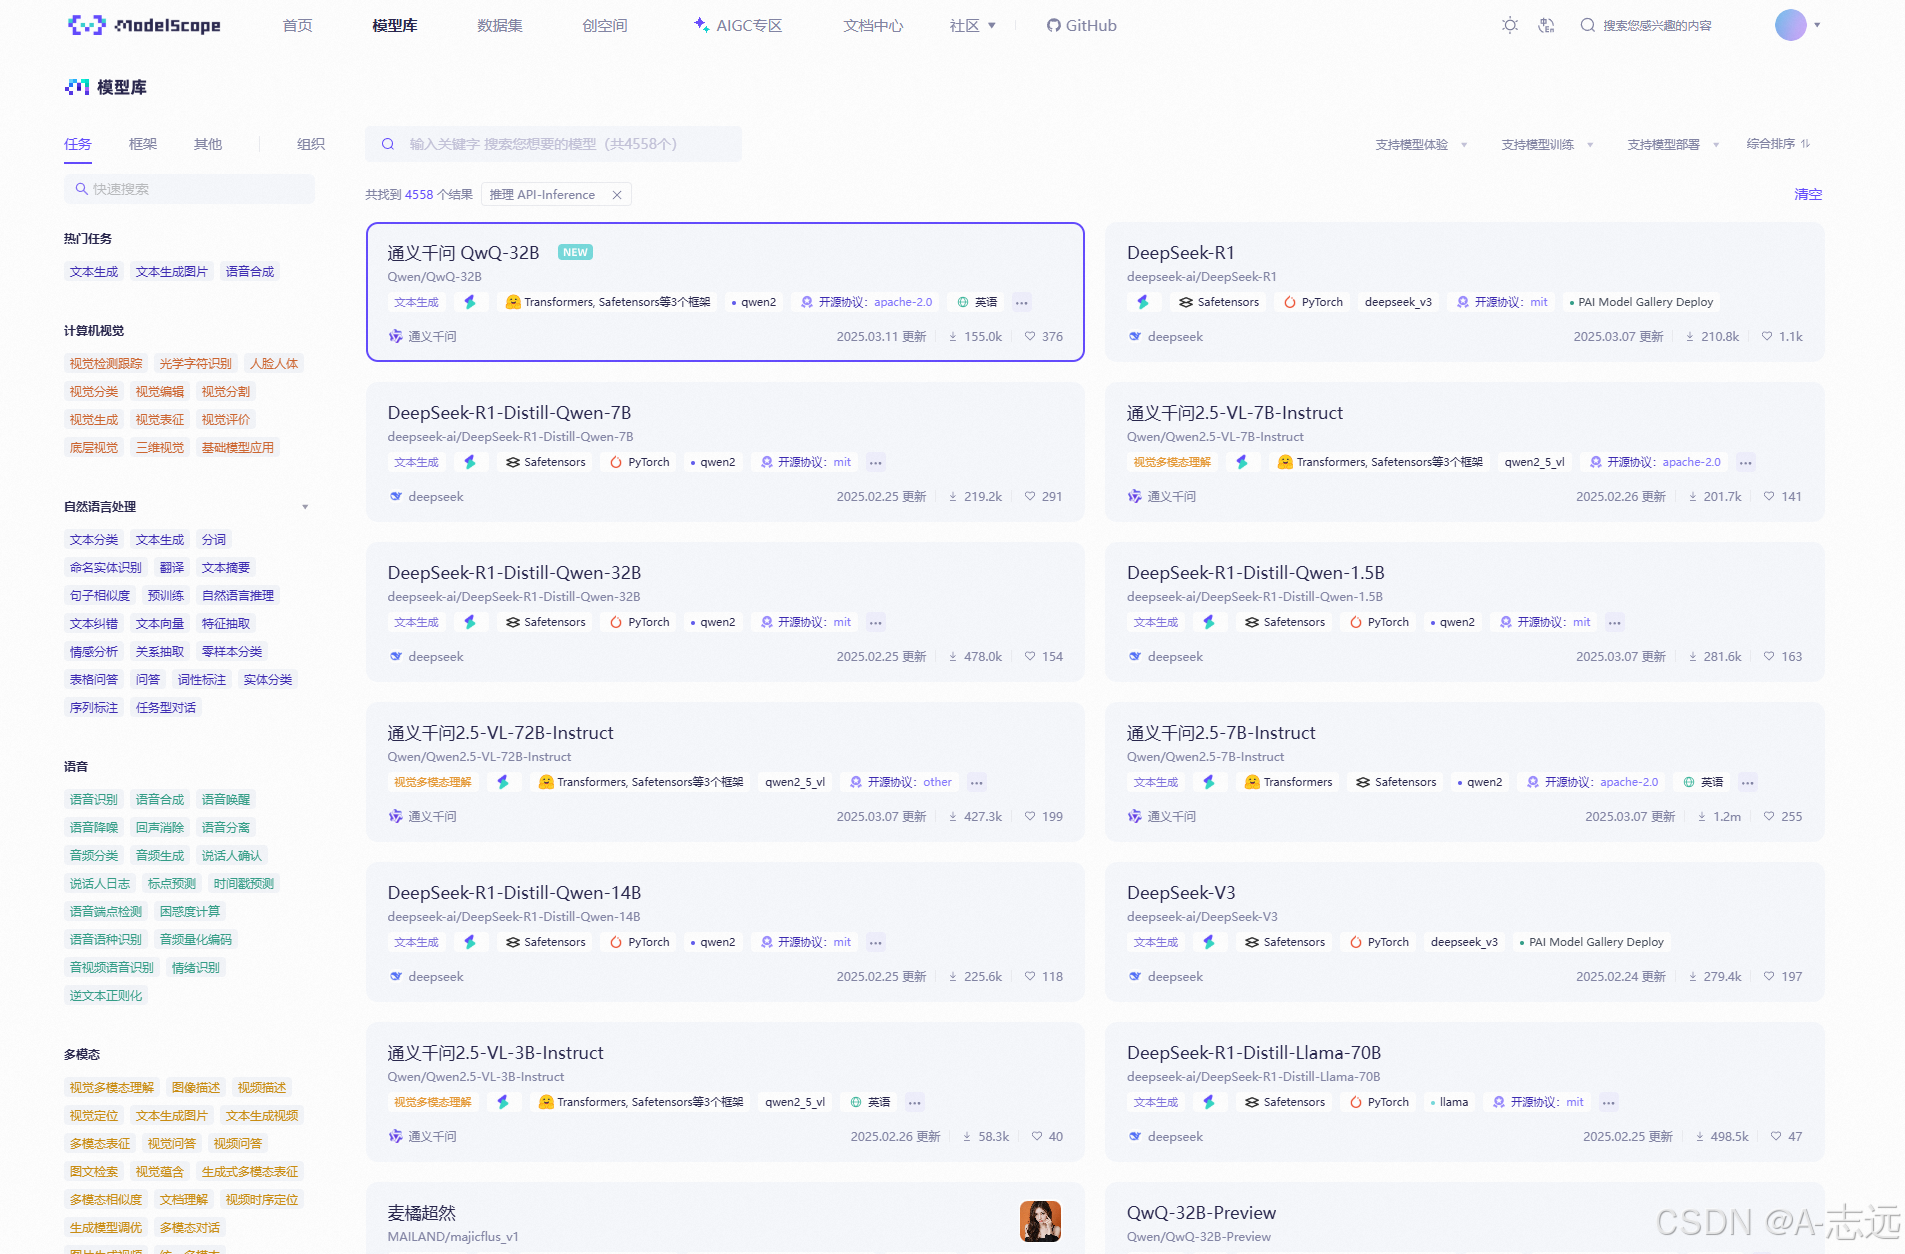The height and width of the screenshot is (1254, 1905).
Task: Select the 视觉多模态理解 sidebar tag
Action: tap(112, 1088)
